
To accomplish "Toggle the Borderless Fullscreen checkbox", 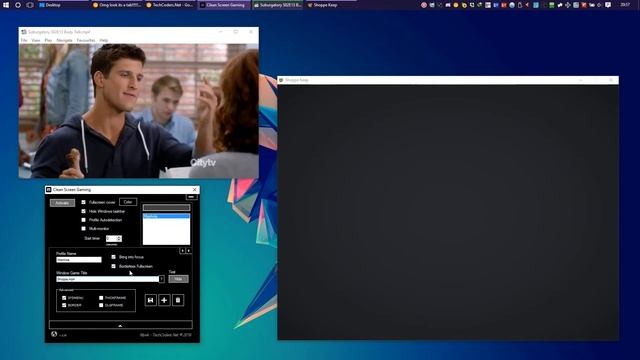I will (x=113, y=266).
